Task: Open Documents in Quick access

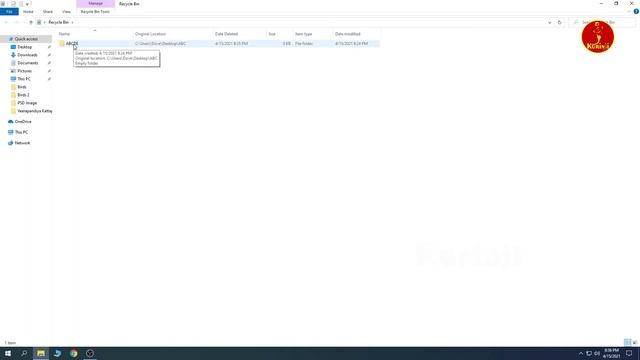Action: pyautogui.click(x=28, y=63)
